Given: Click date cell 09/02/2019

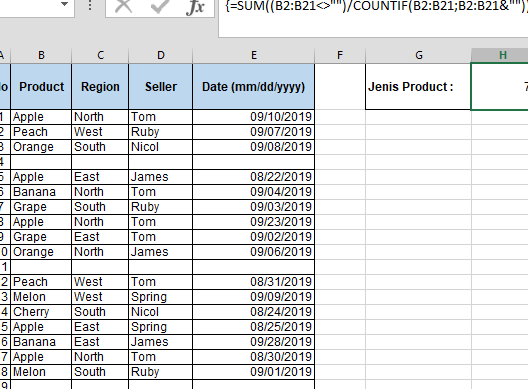Looking at the screenshot, I should (x=254, y=237).
